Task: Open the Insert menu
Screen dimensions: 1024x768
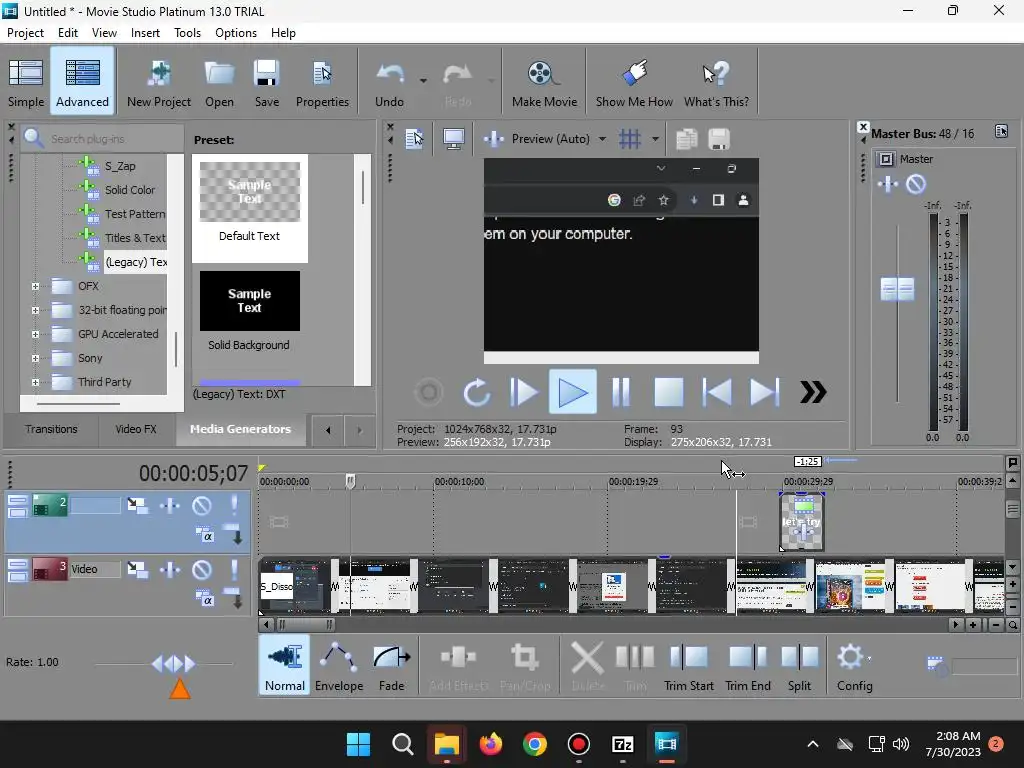Action: point(145,33)
